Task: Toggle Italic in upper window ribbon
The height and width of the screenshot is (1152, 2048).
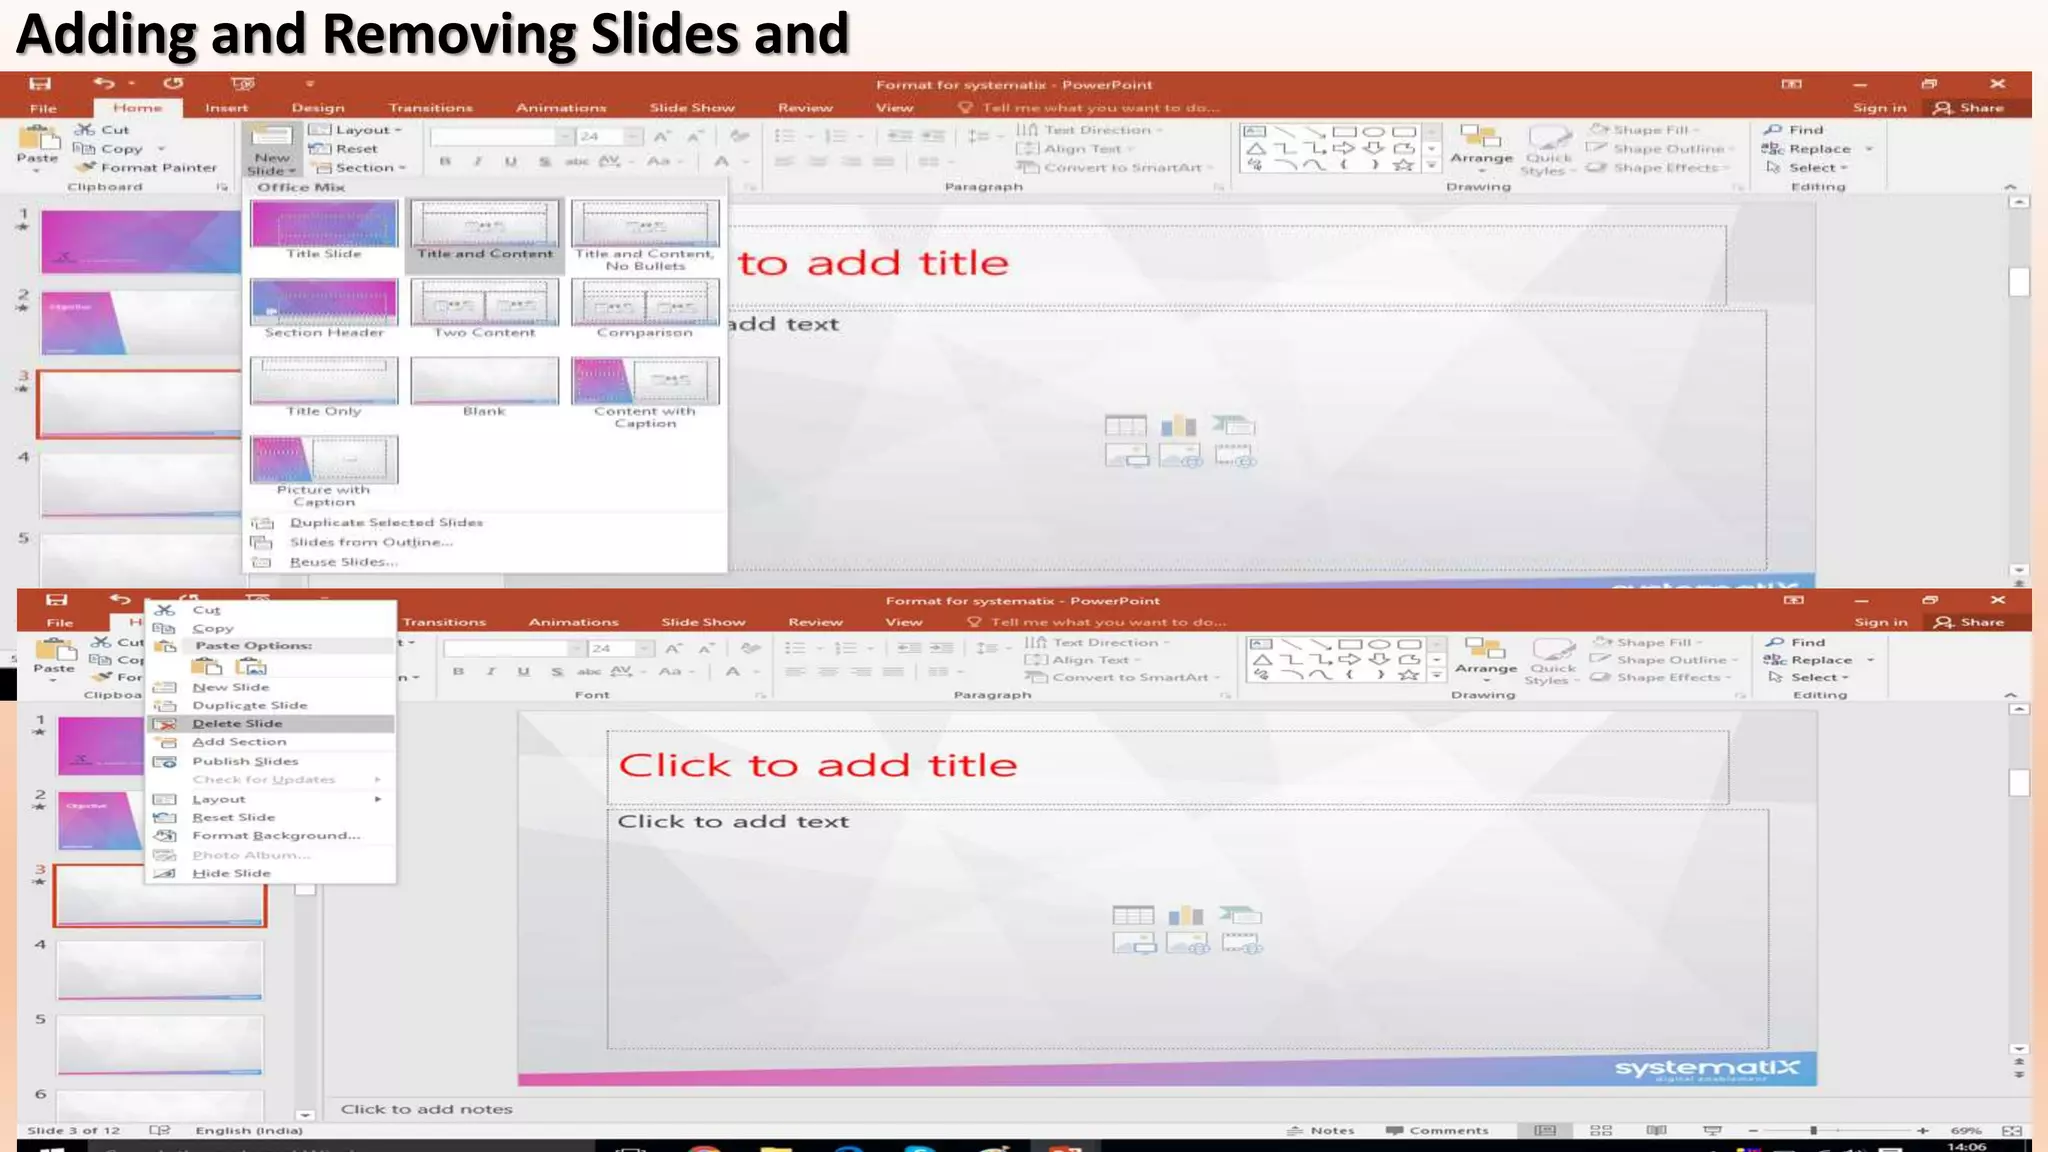Action: tap(478, 161)
